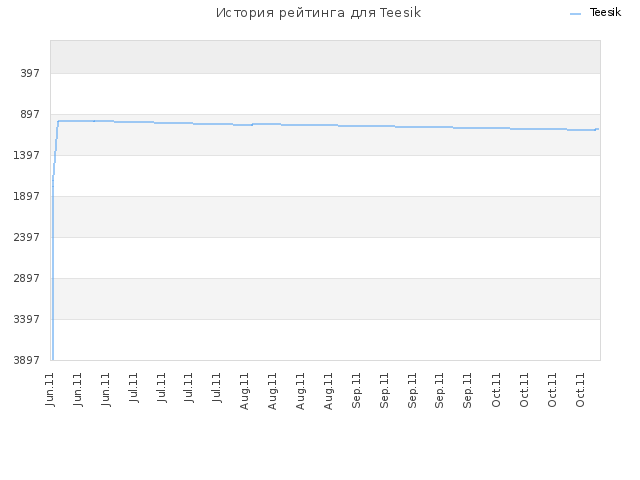This screenshot has height=480, width=640.
Task: Click the first Oct.11 x-axis label
Action: [x=496, y=390]
